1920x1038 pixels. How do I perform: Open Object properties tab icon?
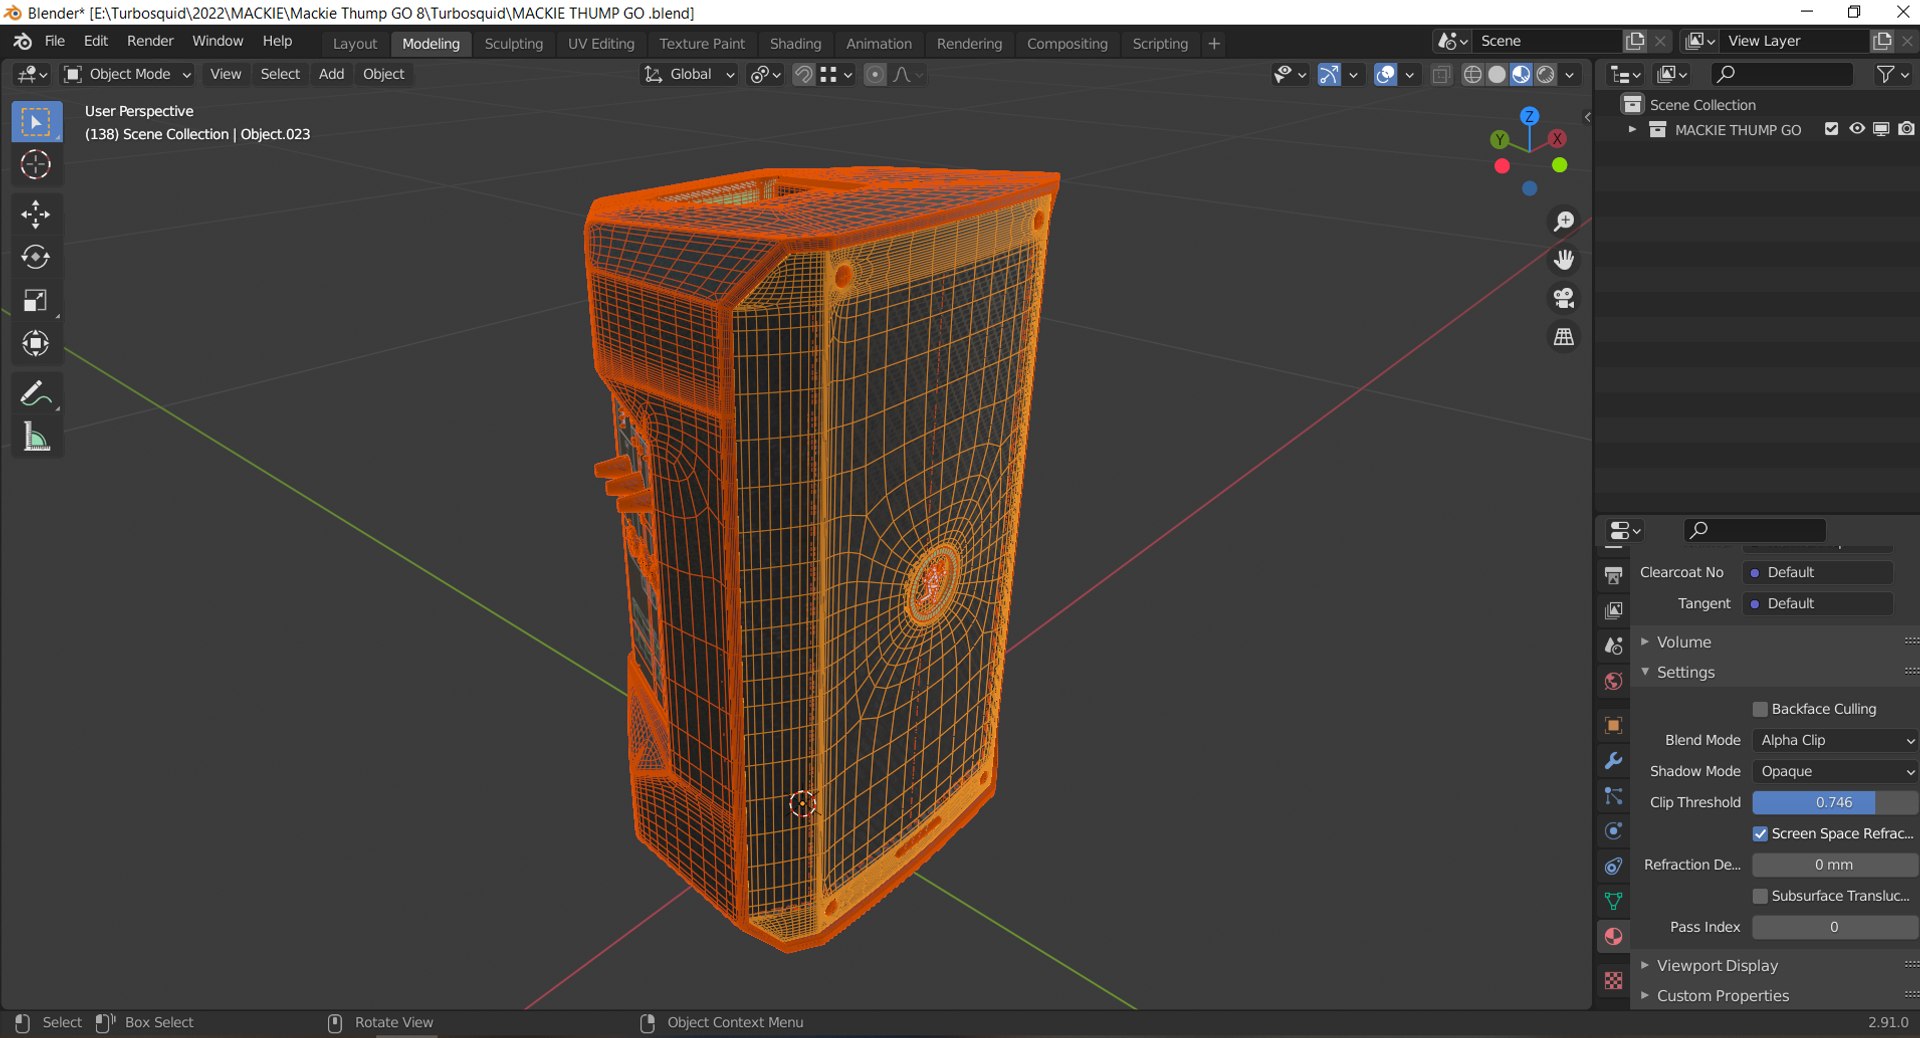pos(1613,725)
